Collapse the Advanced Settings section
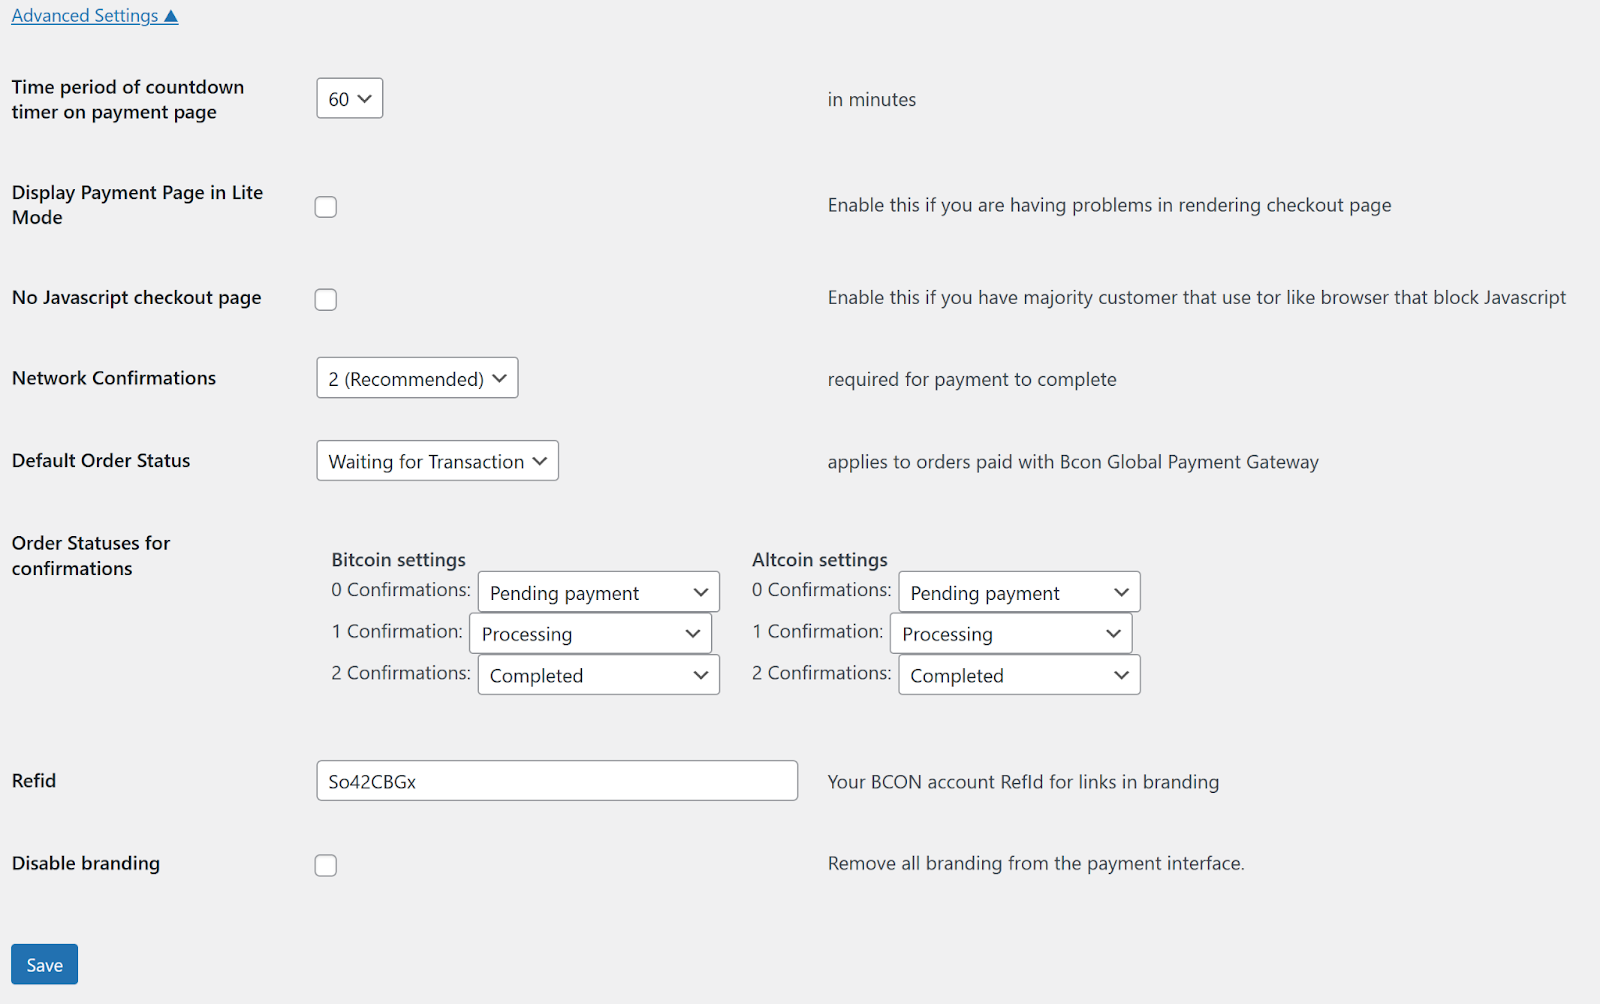The height and width of the screenshot is (1004, 1600). coord(94,16)
